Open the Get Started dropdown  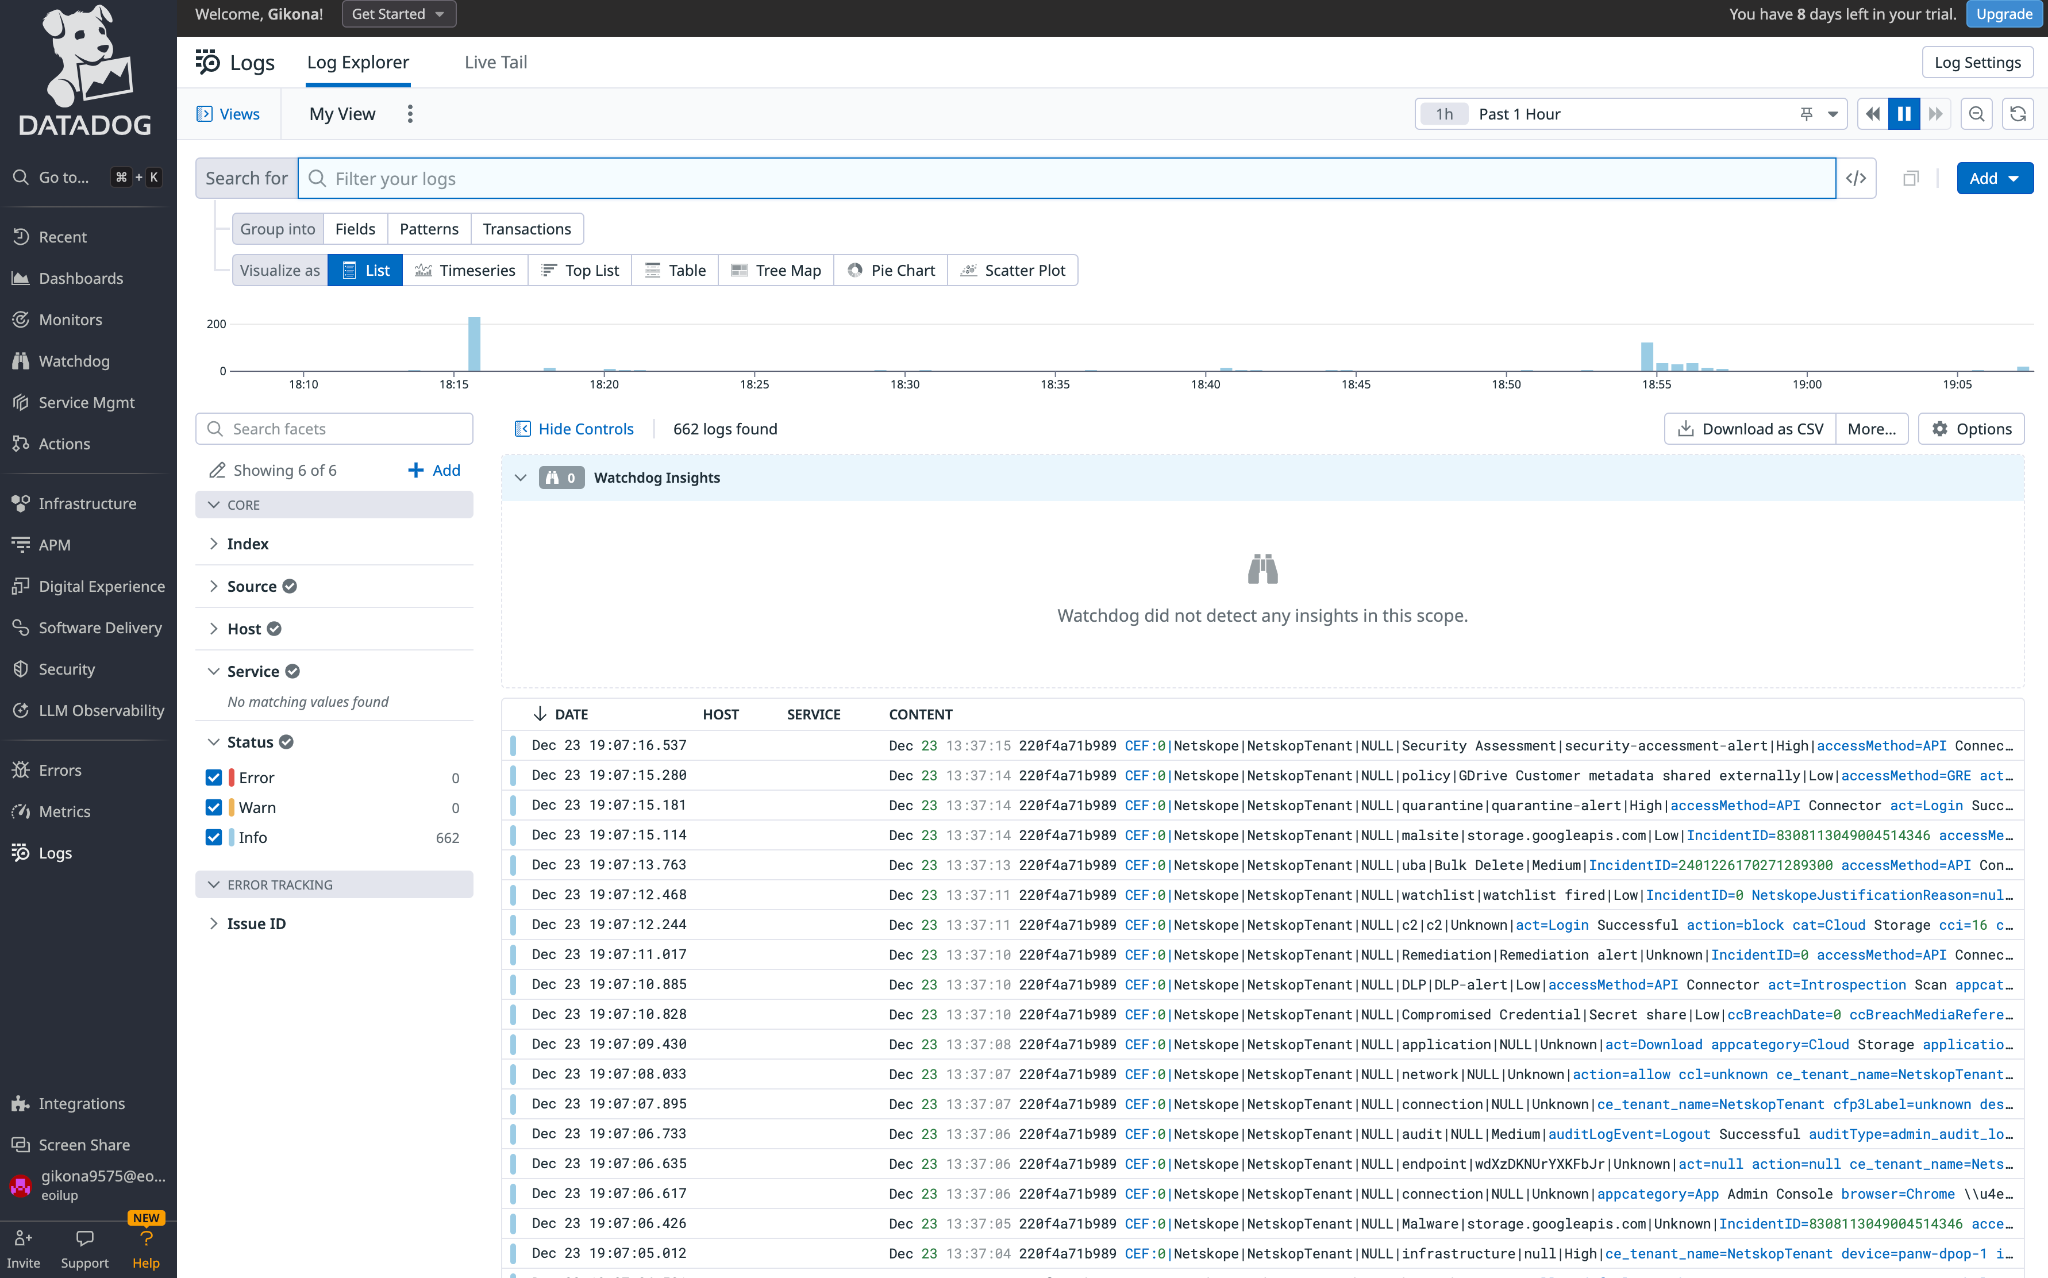[x=399, y=14]
